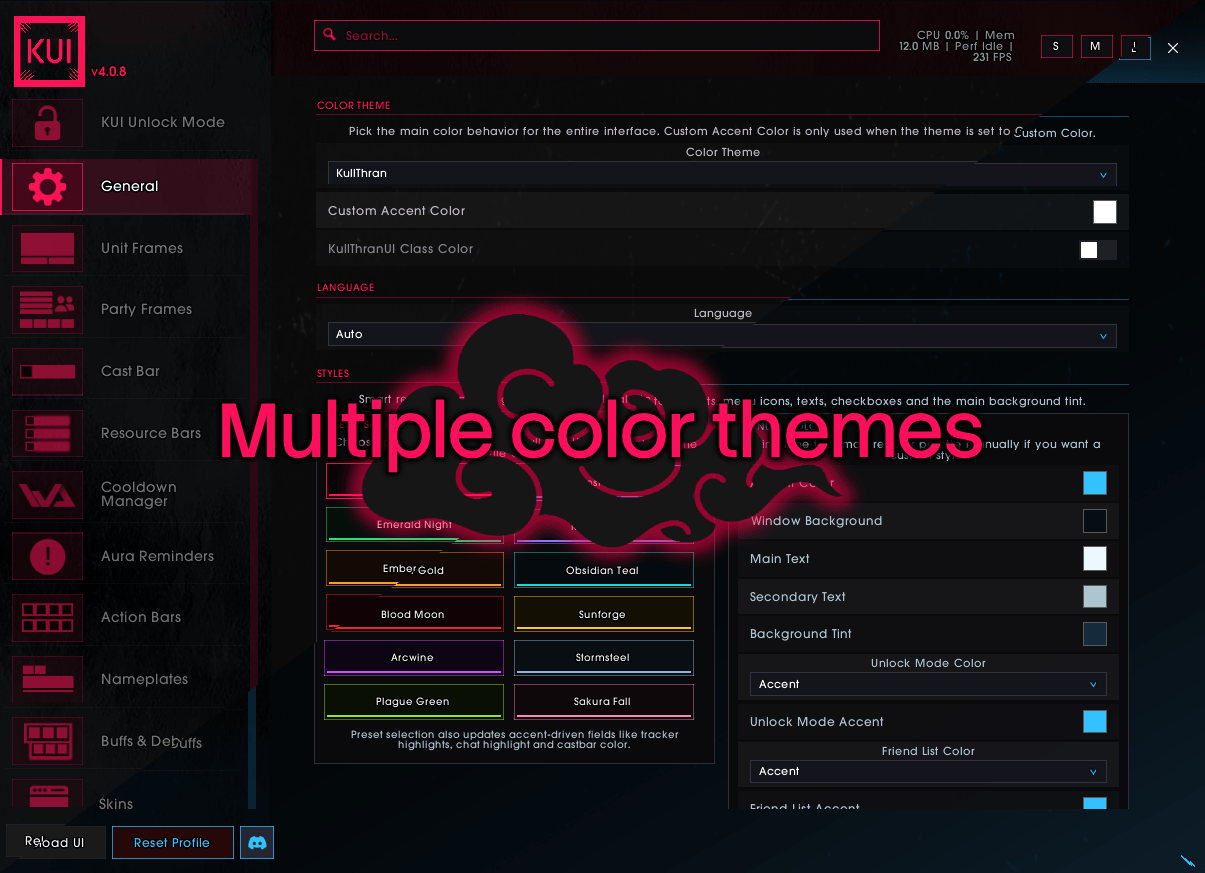The image size is (1205, 873).
Task: Select the Ember Gold preset
Action: [x=414, y=570]
